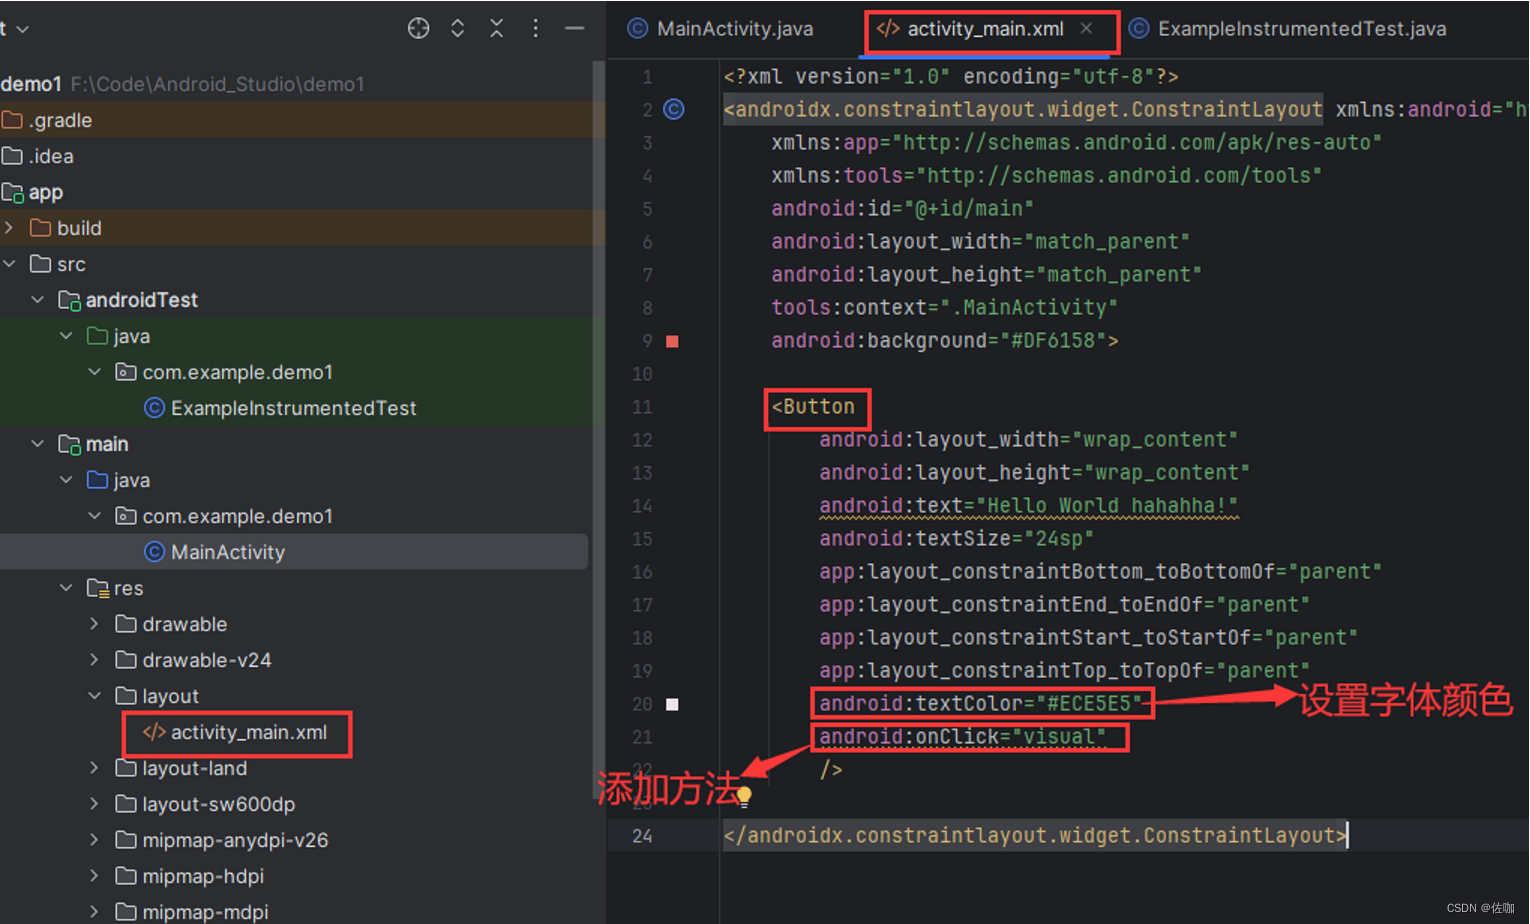Hide the project panel with minimize icon
Screen dimensions: 1530x924
[574, 28]
